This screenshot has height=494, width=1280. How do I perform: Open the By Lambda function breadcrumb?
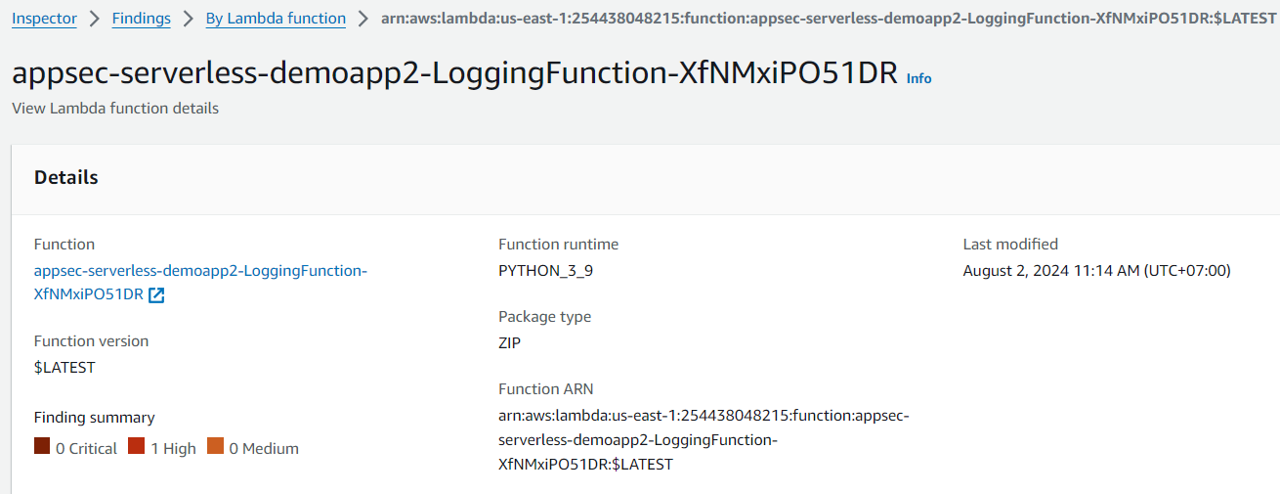coord(276,18)
